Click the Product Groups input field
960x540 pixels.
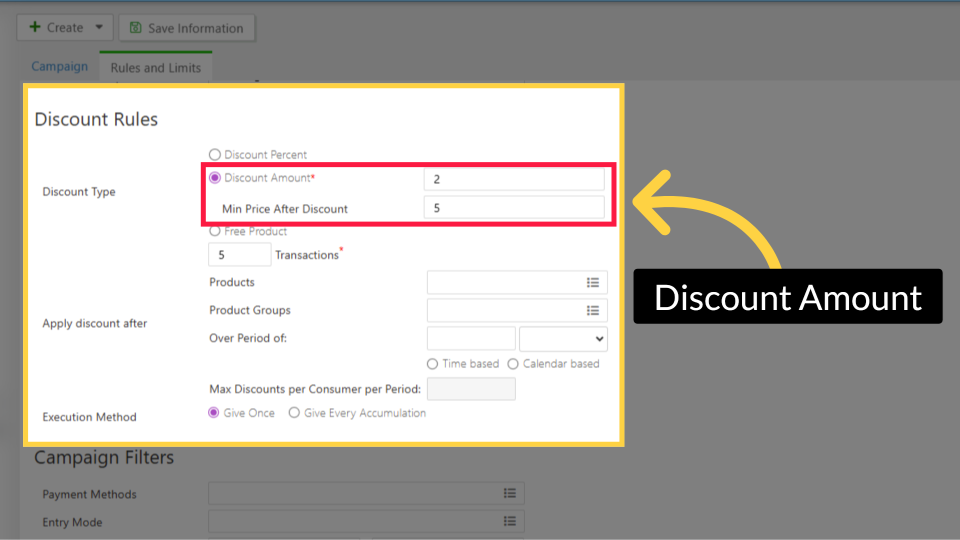click(517, 310)
